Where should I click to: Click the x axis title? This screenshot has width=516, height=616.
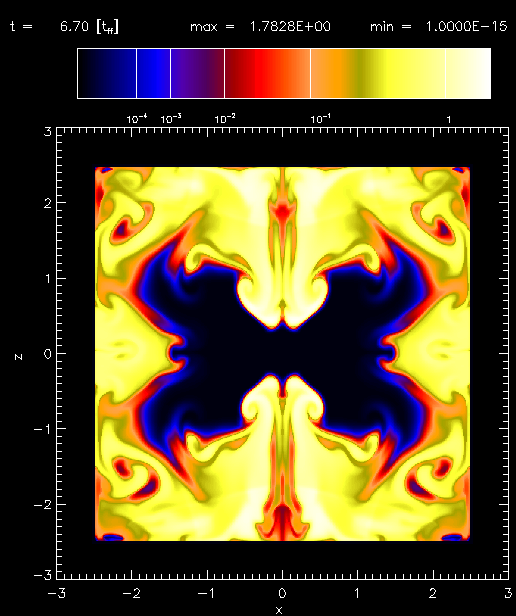click(279, 610)
